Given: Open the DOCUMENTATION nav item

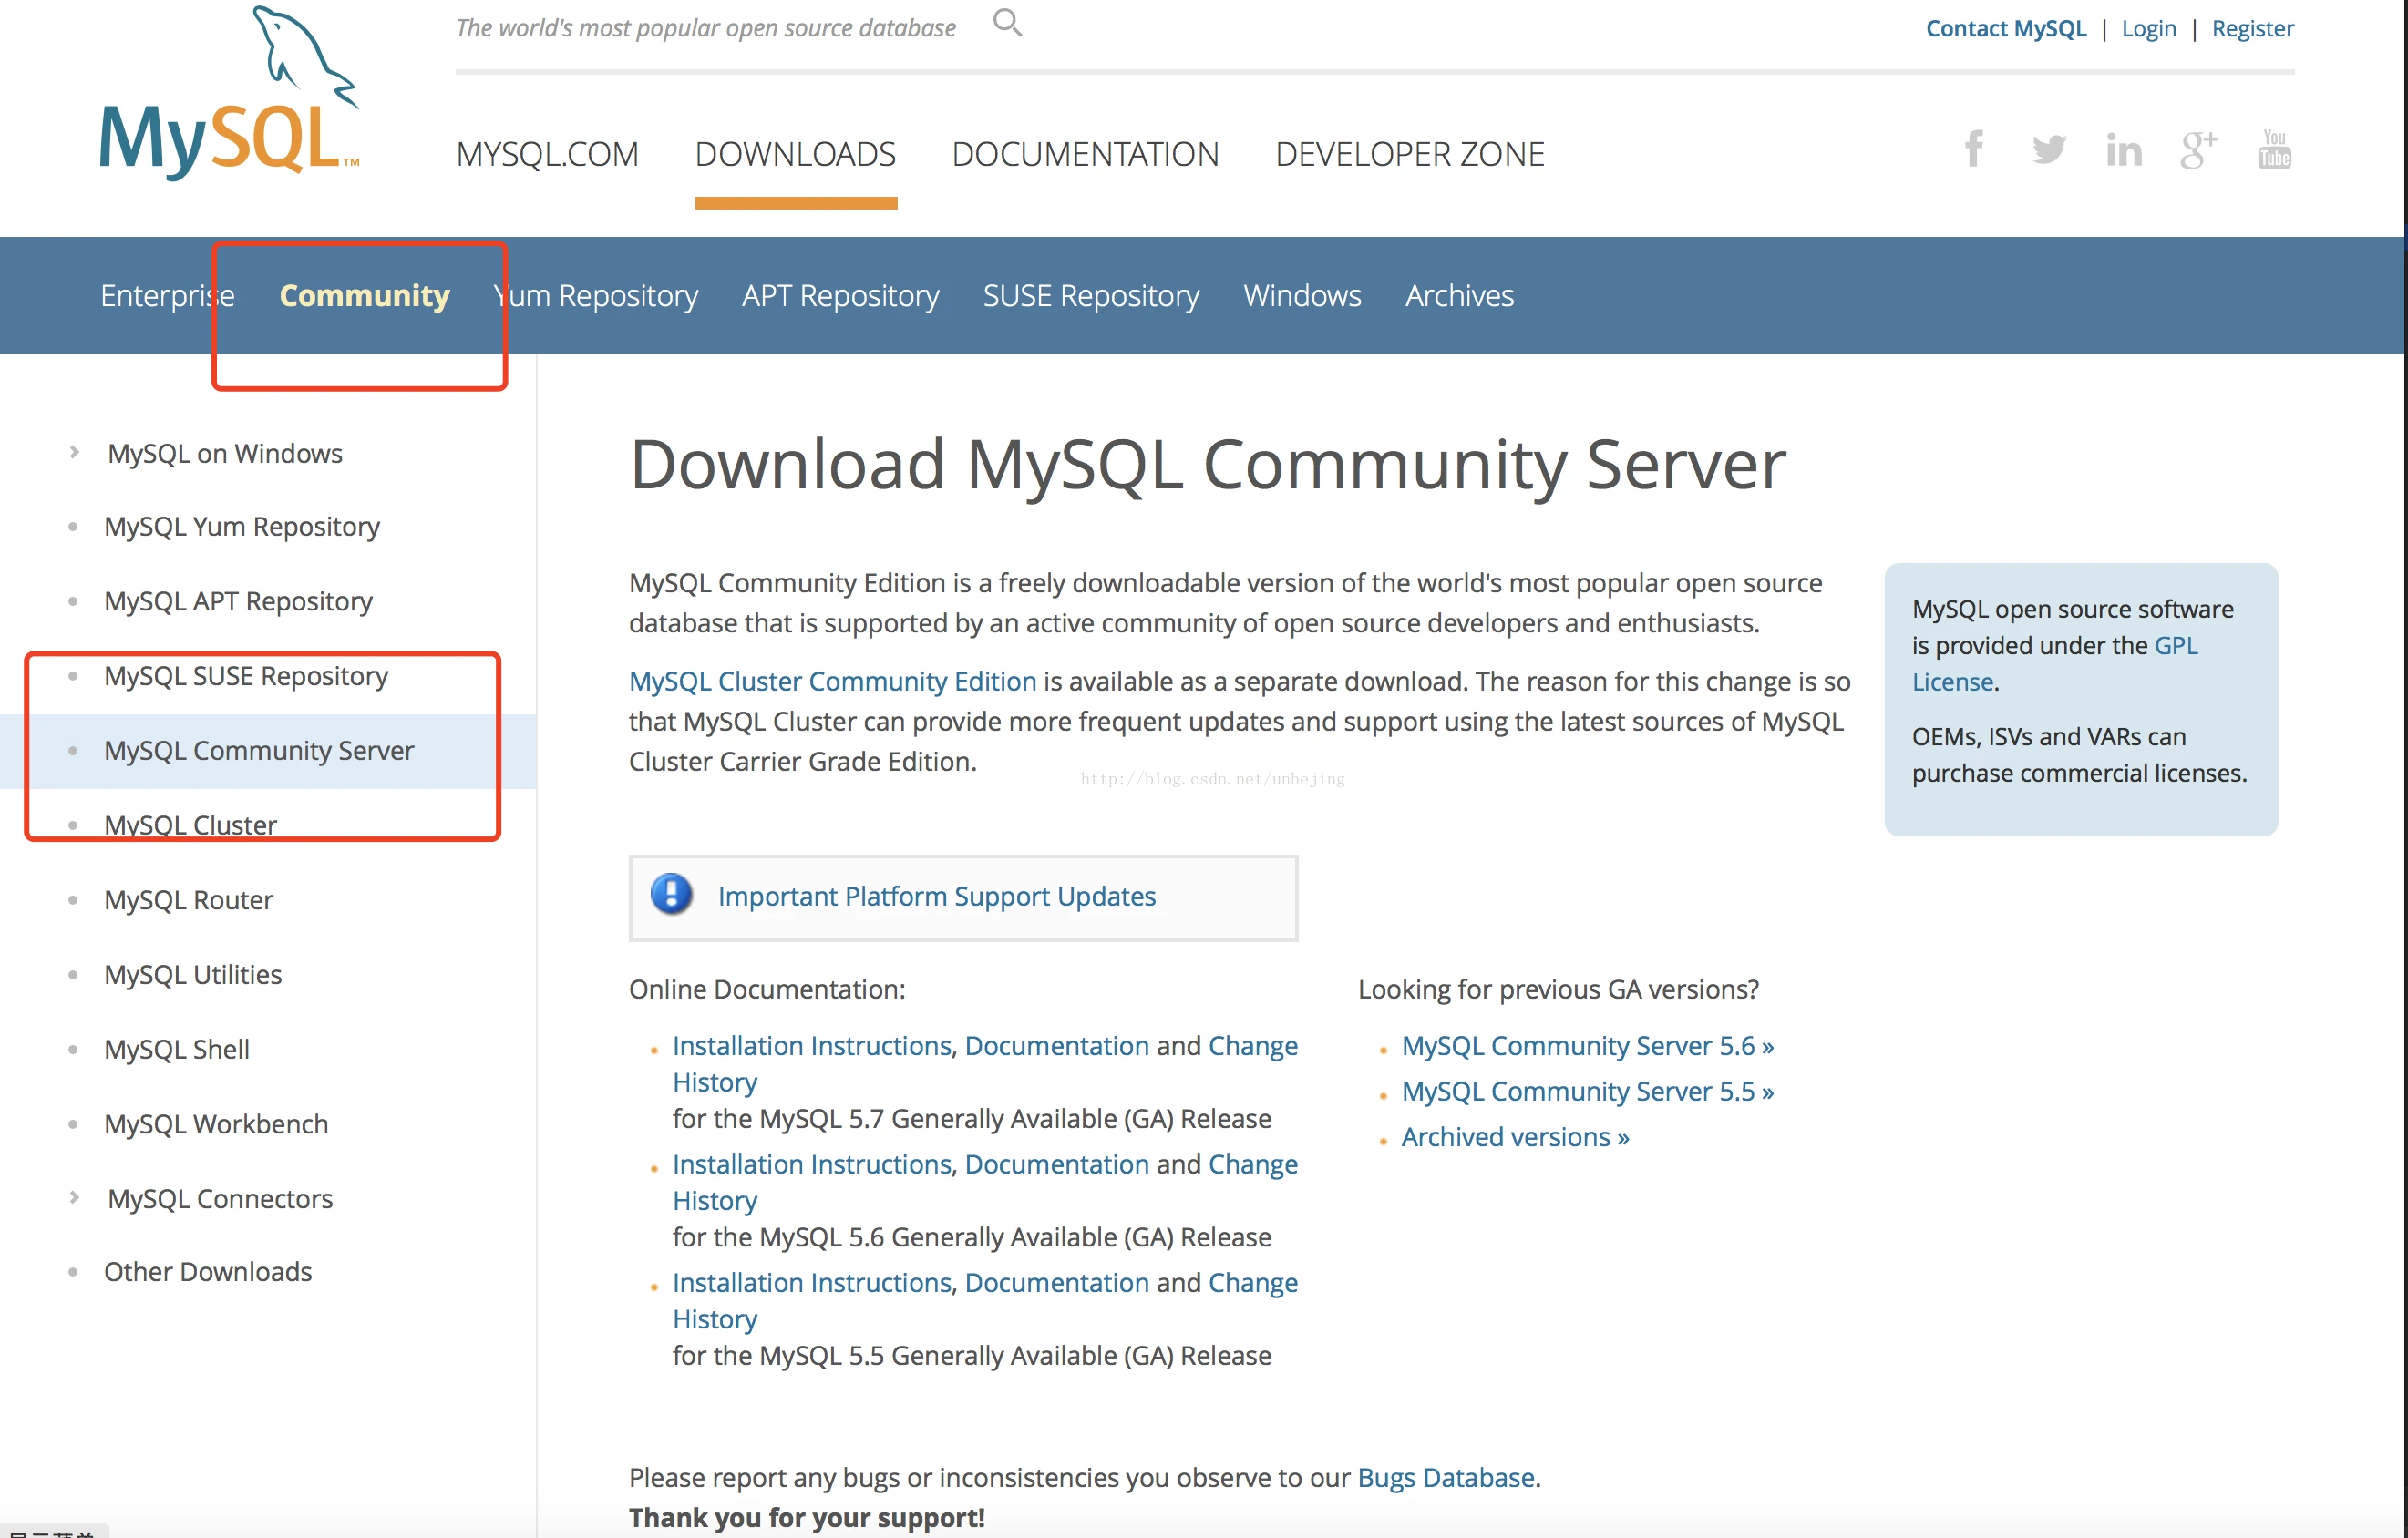Looking at the screenshot, I should [x=1085, y=154].
